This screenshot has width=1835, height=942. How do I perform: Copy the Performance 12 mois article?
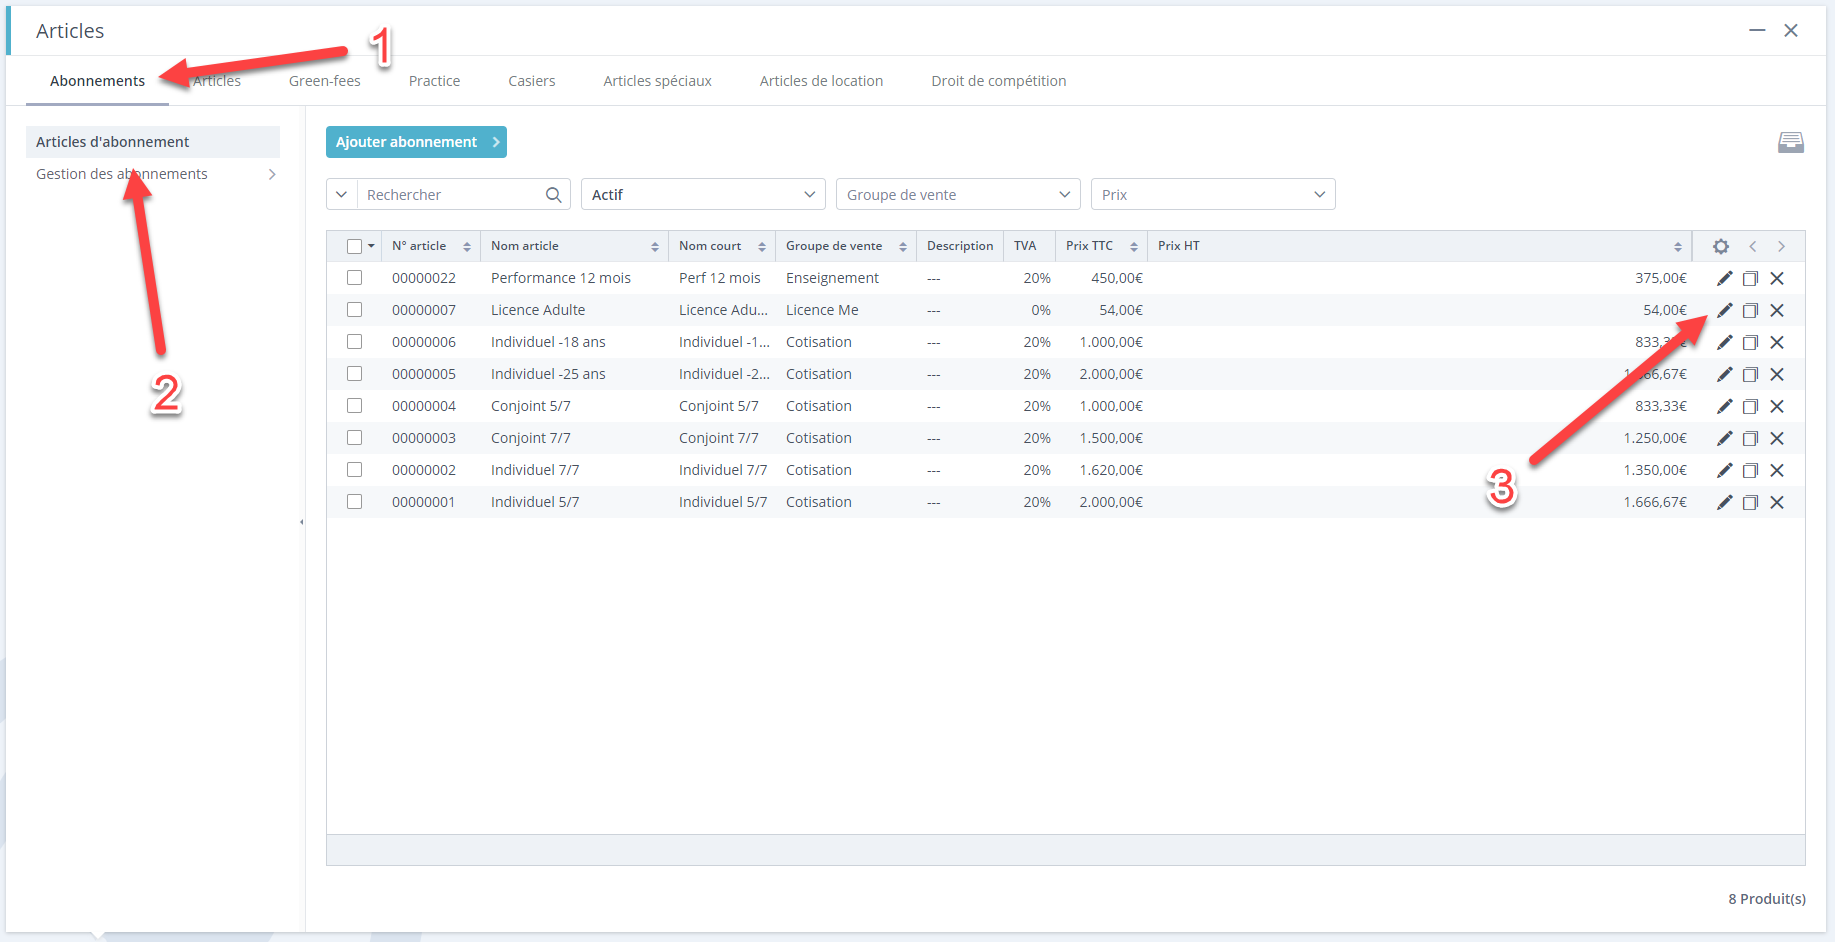[1750, 278]
